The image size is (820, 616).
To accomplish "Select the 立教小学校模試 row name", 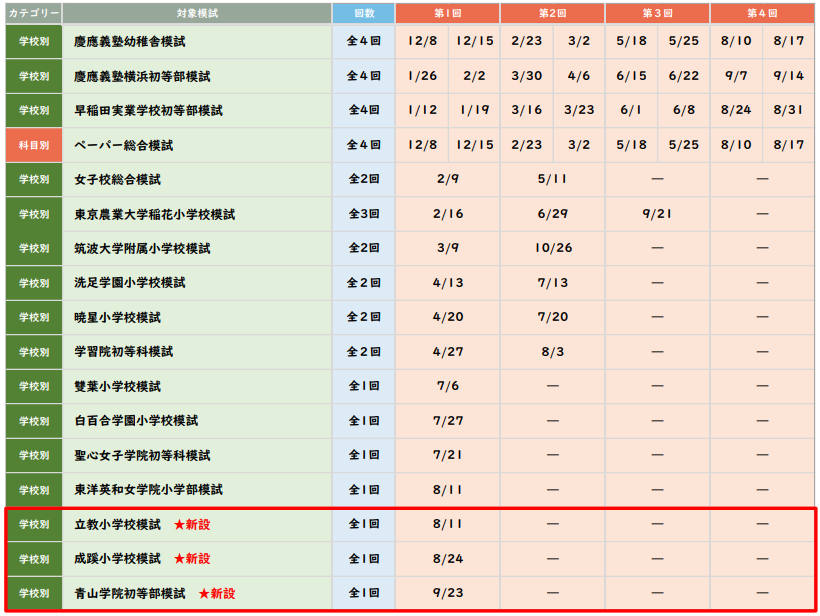I will pyautogui.click(x=118, y=524).
